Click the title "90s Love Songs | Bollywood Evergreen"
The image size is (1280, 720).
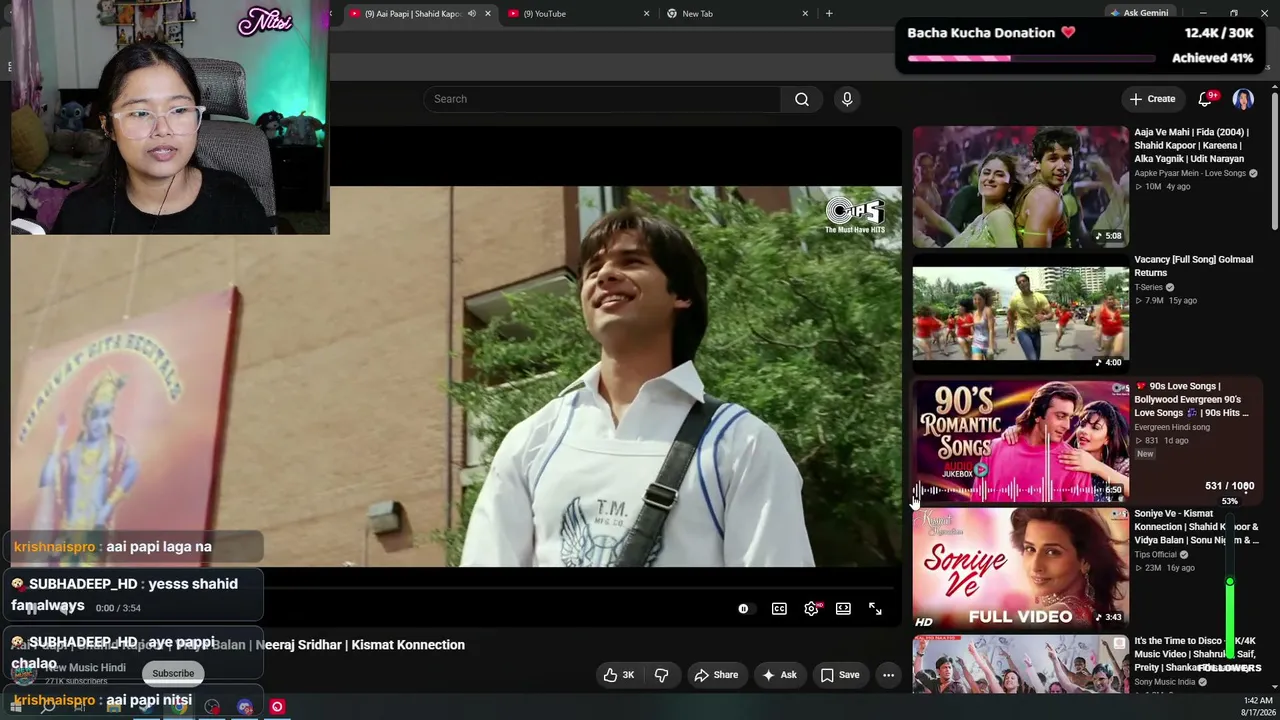click(x=1191, y=399)
